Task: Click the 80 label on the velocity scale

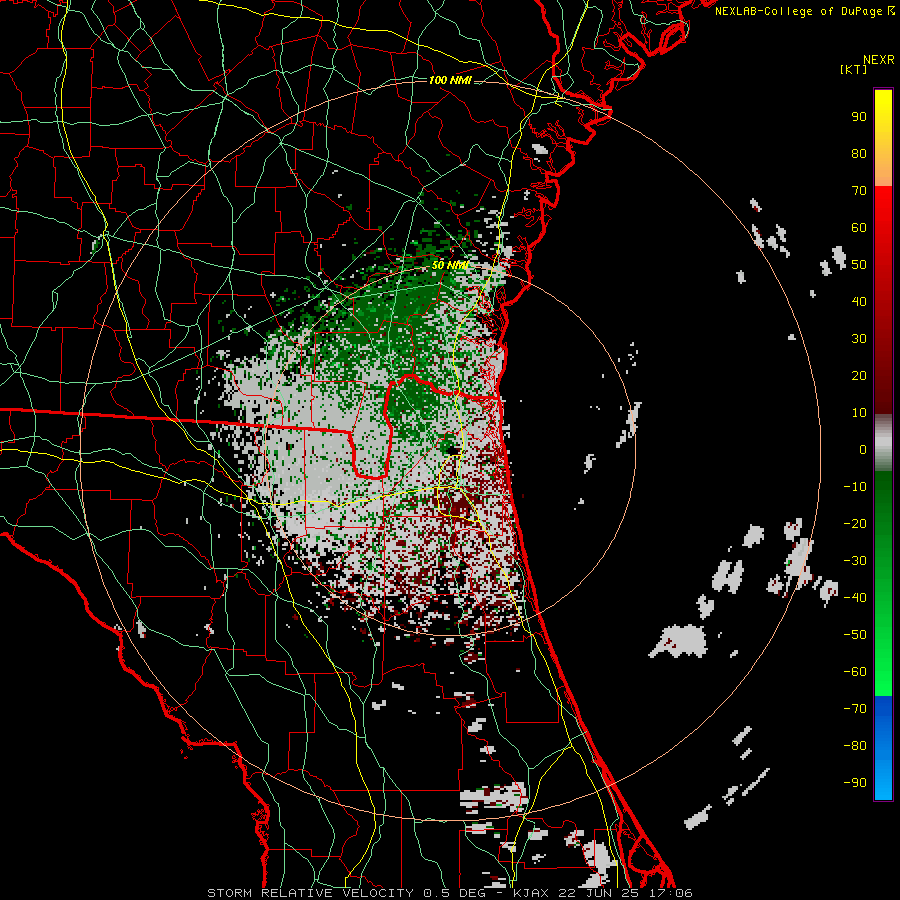Action: pos(859,153)
